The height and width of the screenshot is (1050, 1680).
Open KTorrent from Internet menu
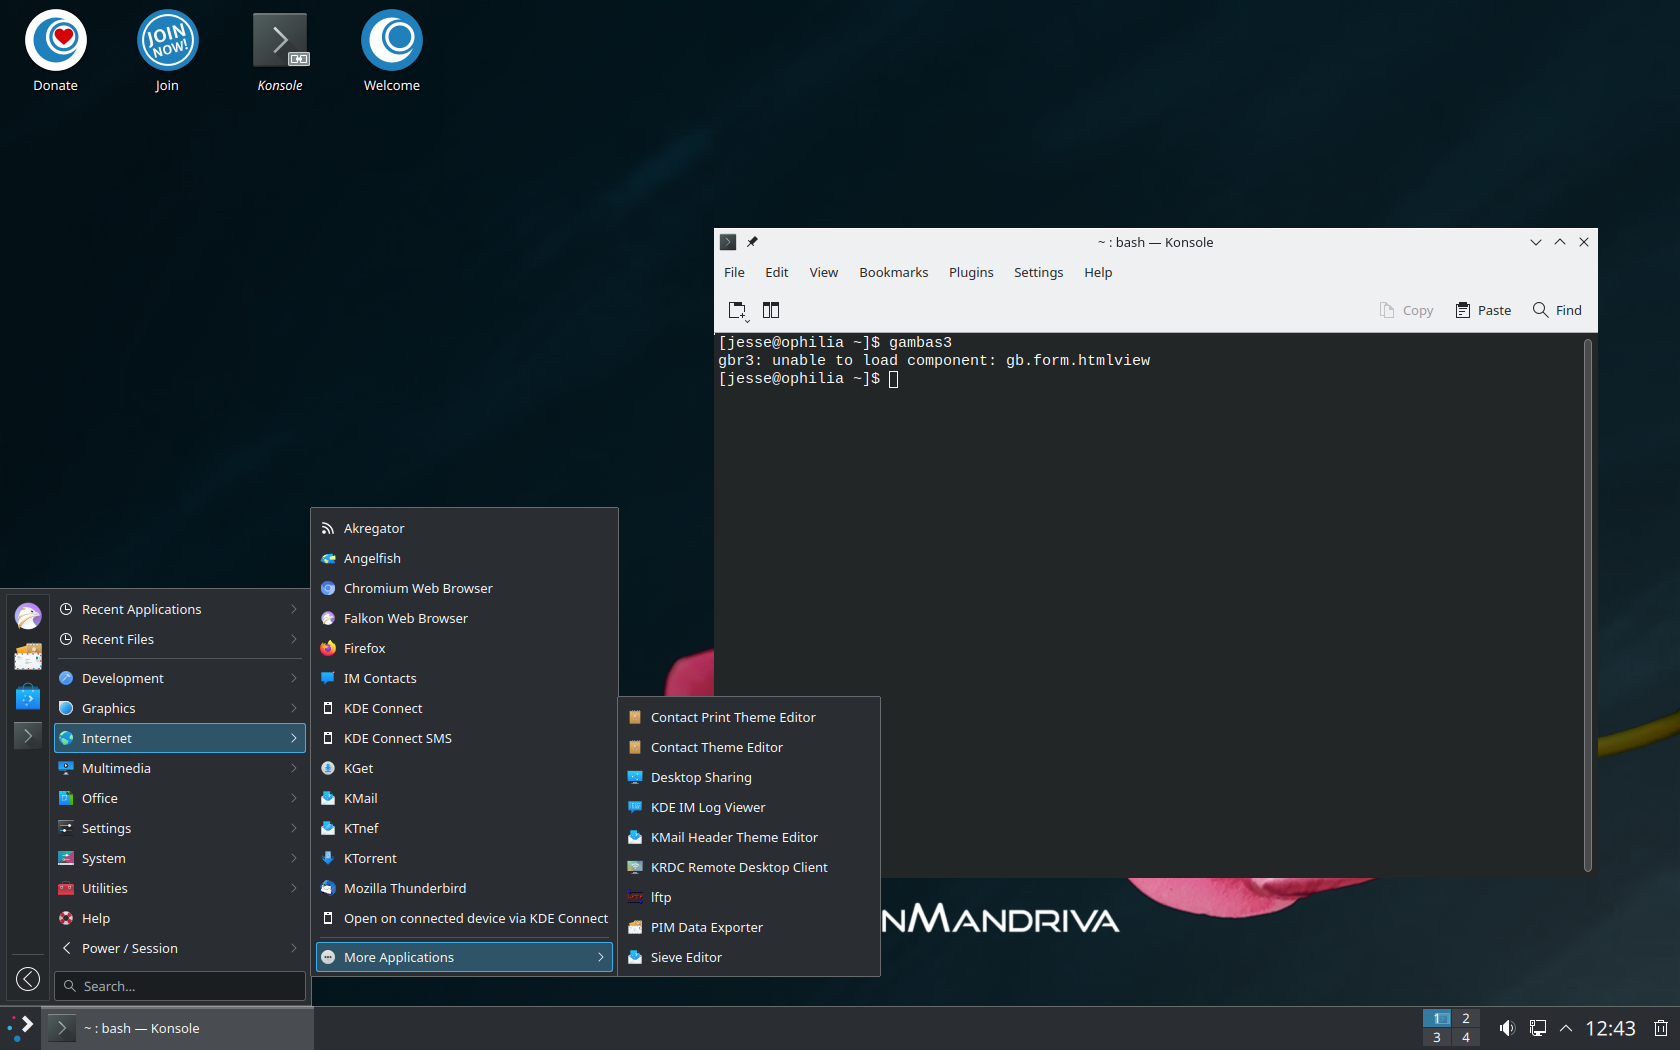tap(465, 858)
